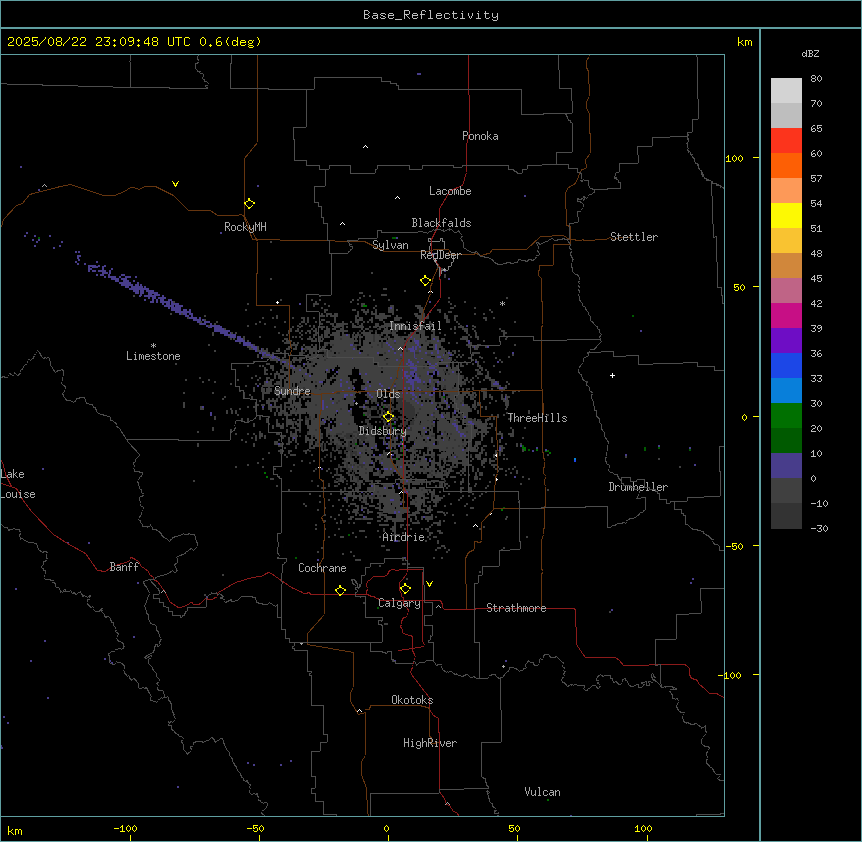The width and height of the screenshot is (862, 842).
Task: Click the asterisk marker above Limestone
Action: (153, 346)
